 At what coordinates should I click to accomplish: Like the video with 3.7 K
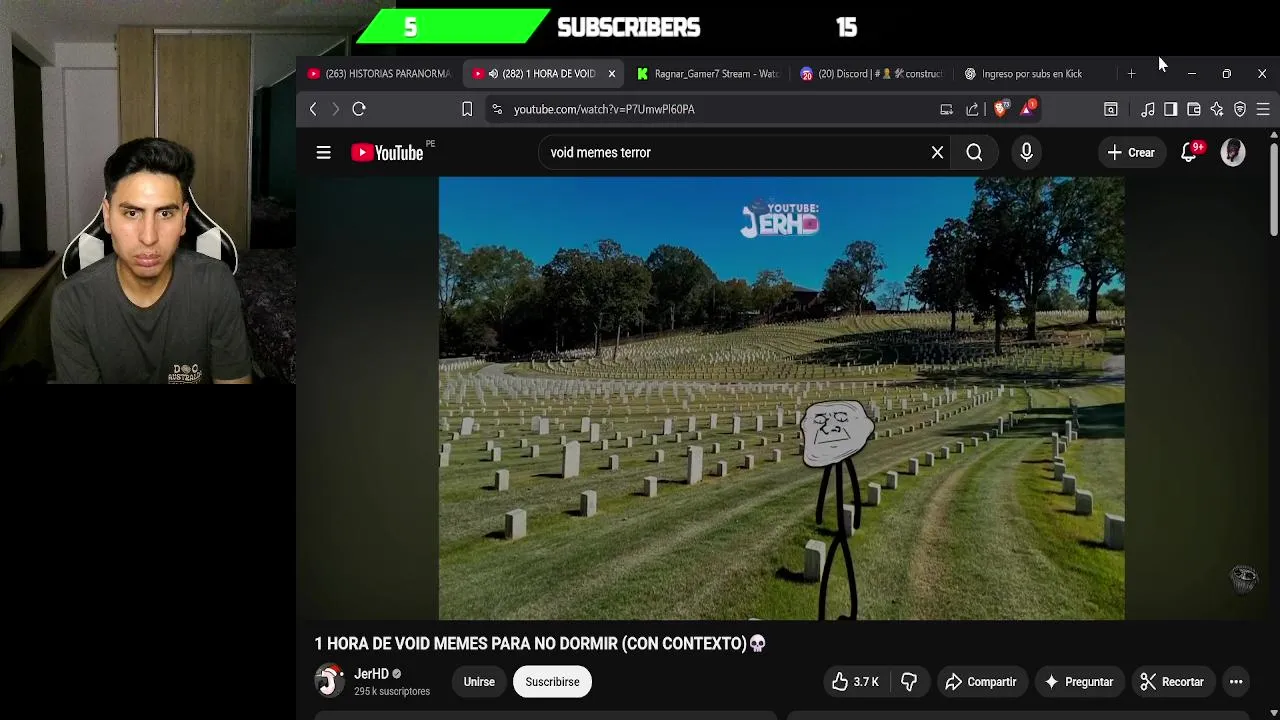tap(855, 682)
